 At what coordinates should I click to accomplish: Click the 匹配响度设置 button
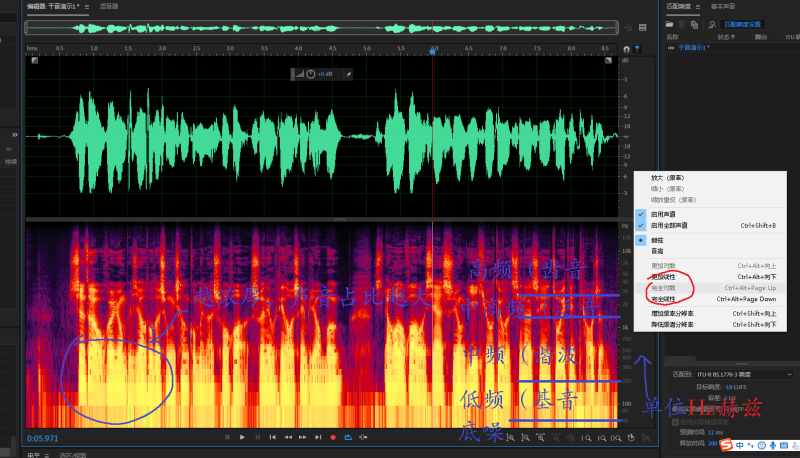[745, 23]
